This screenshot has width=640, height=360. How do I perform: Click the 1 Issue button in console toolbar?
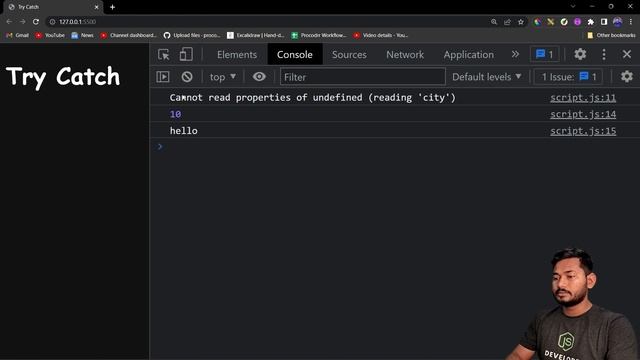point(569,77)
